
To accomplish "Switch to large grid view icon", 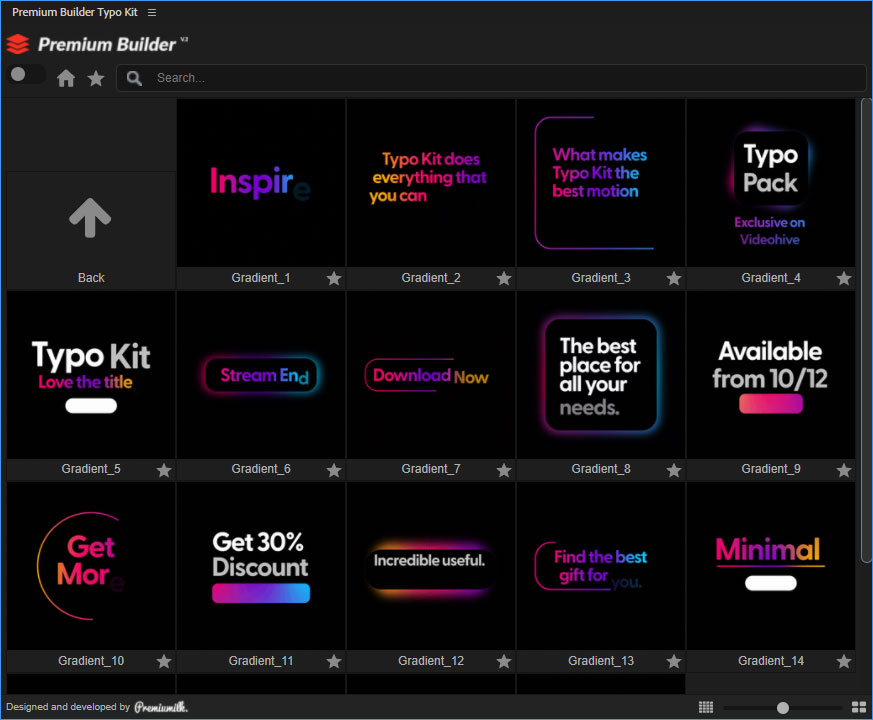I will pos(858,707).
